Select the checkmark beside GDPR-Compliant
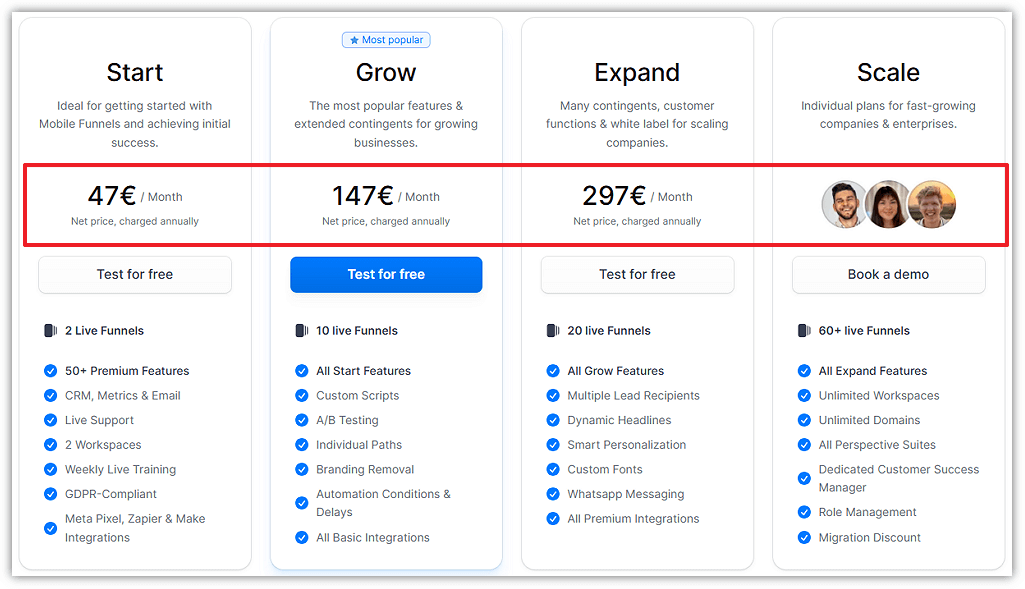 coord(50,493)
